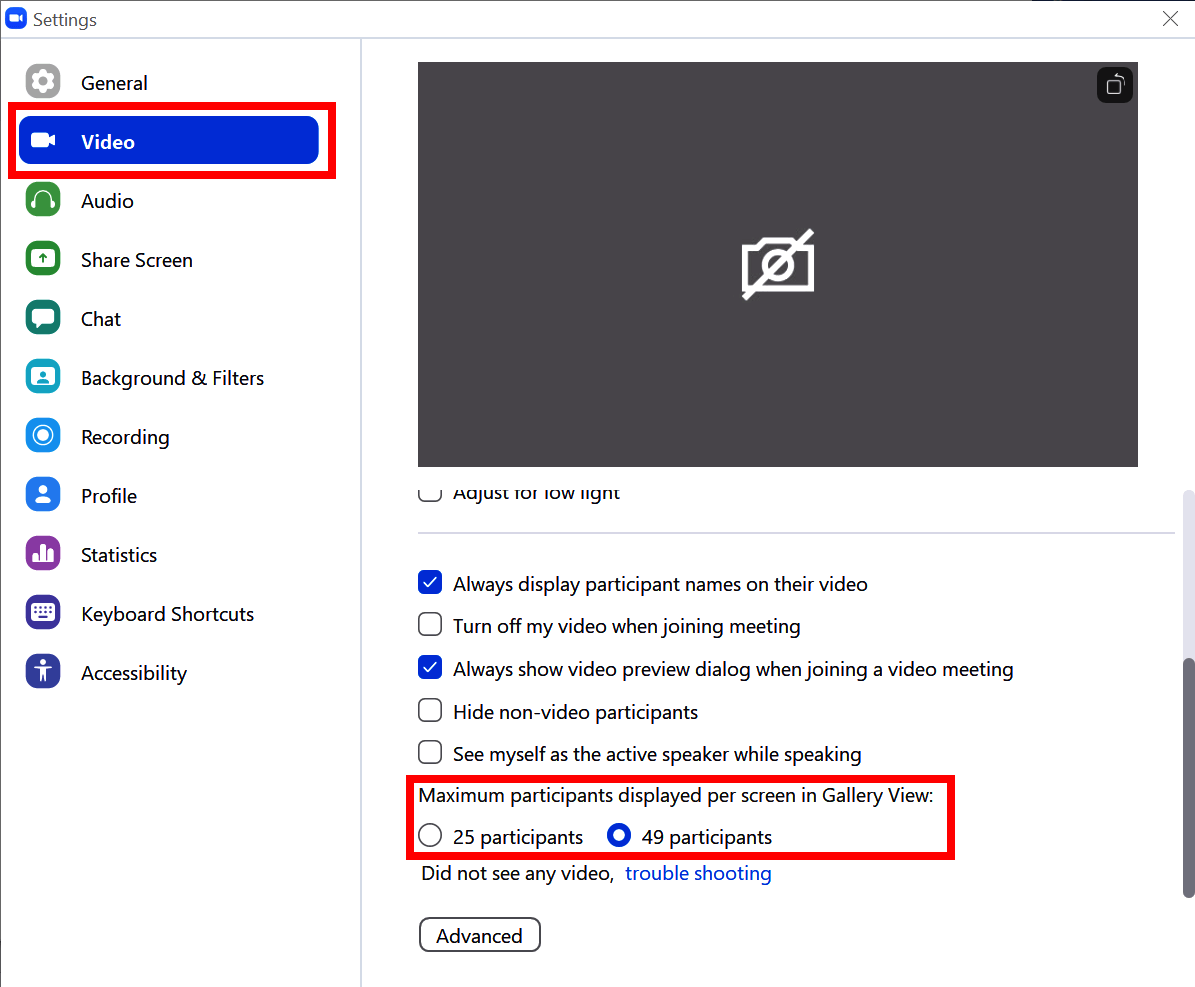
Task: Open Audio settings via headphone icon
Action: tap(43, 200)
